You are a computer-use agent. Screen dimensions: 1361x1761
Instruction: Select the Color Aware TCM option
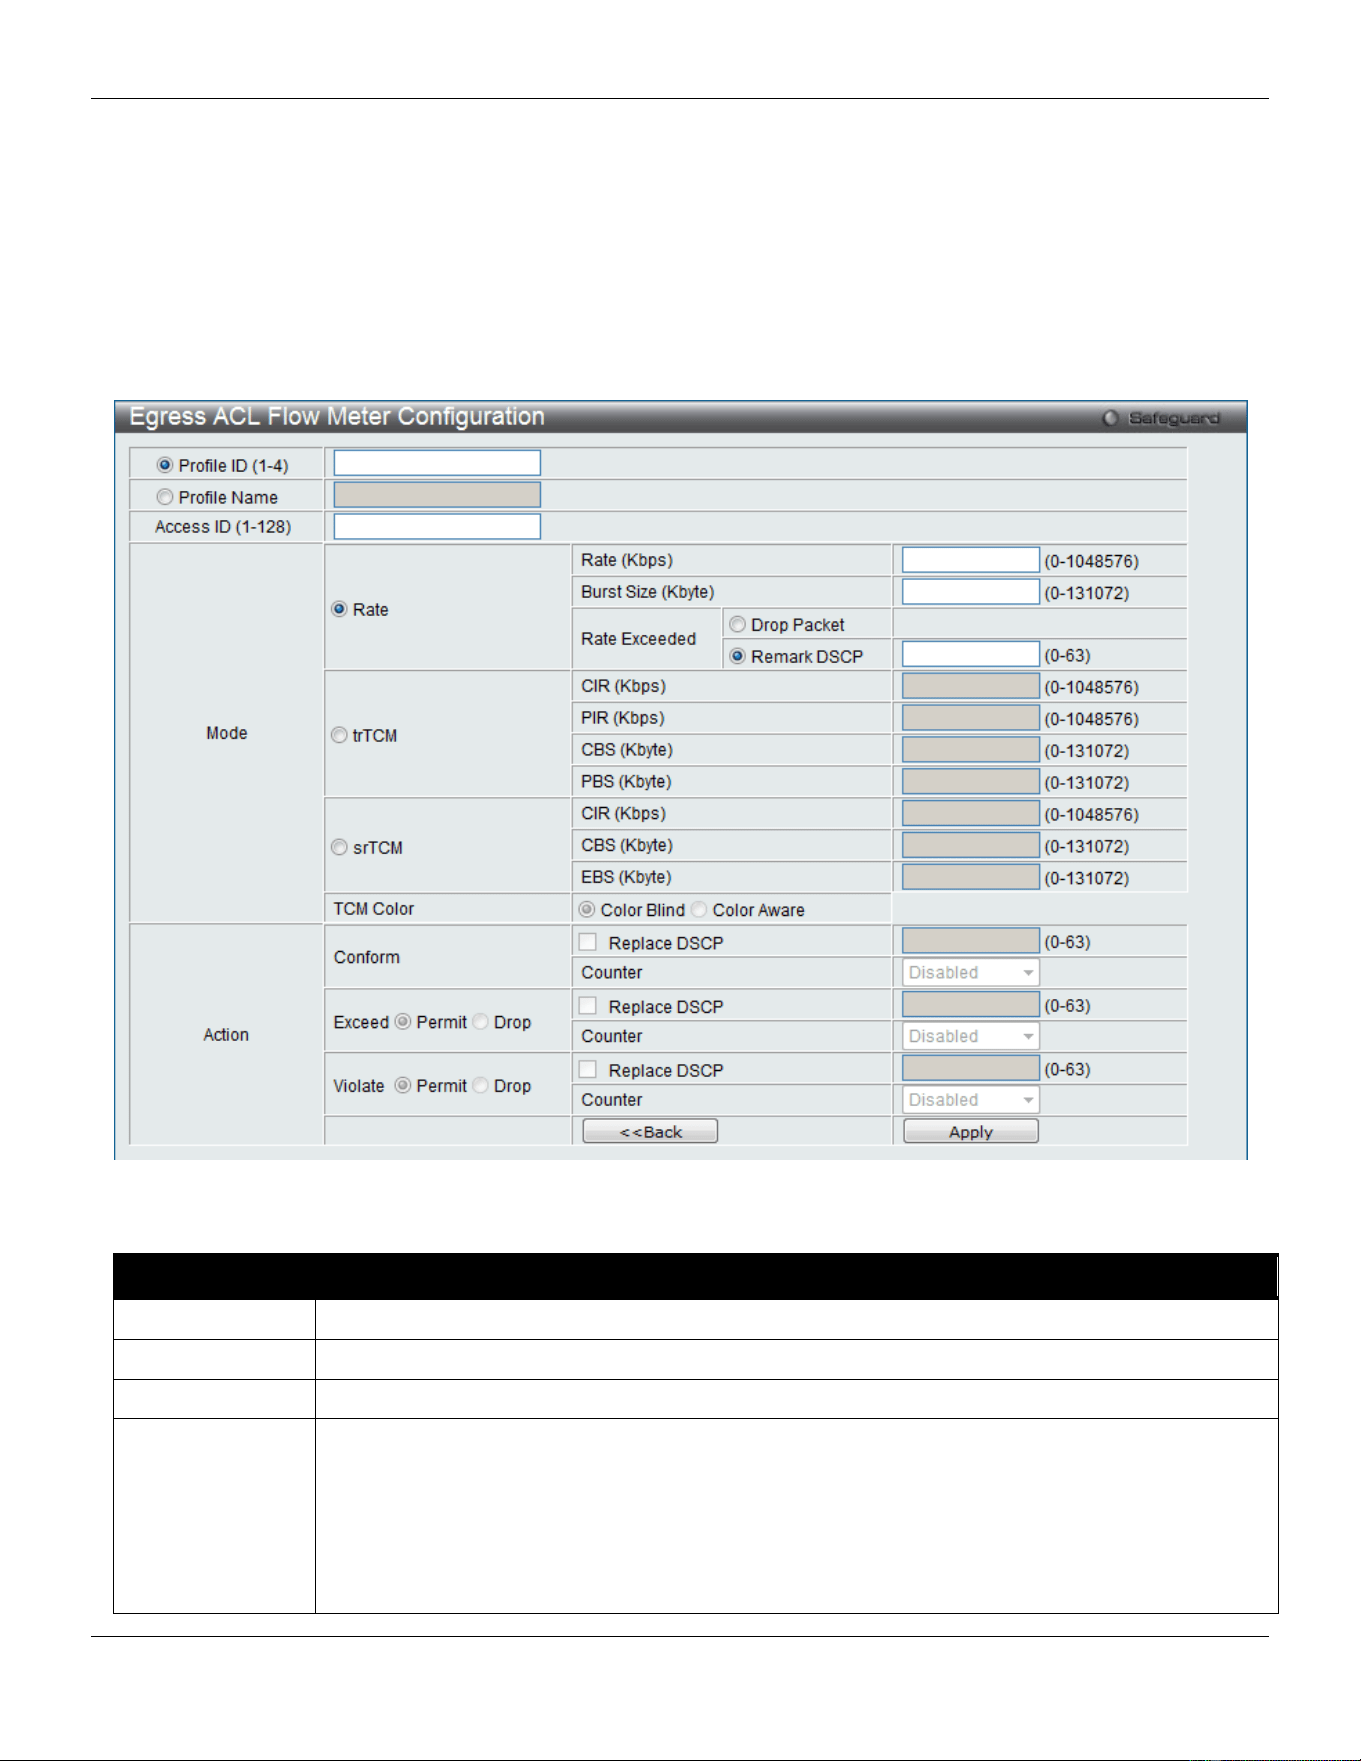700,909
